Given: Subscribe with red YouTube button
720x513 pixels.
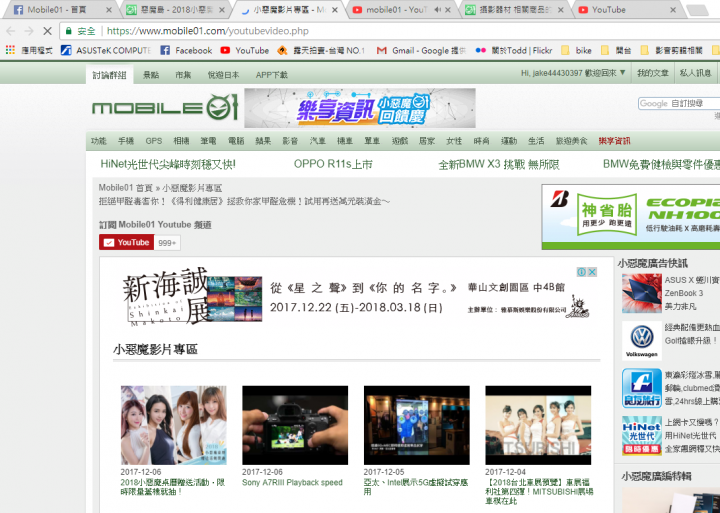Looking at the screenshot, I should click(x=127, y=242).
